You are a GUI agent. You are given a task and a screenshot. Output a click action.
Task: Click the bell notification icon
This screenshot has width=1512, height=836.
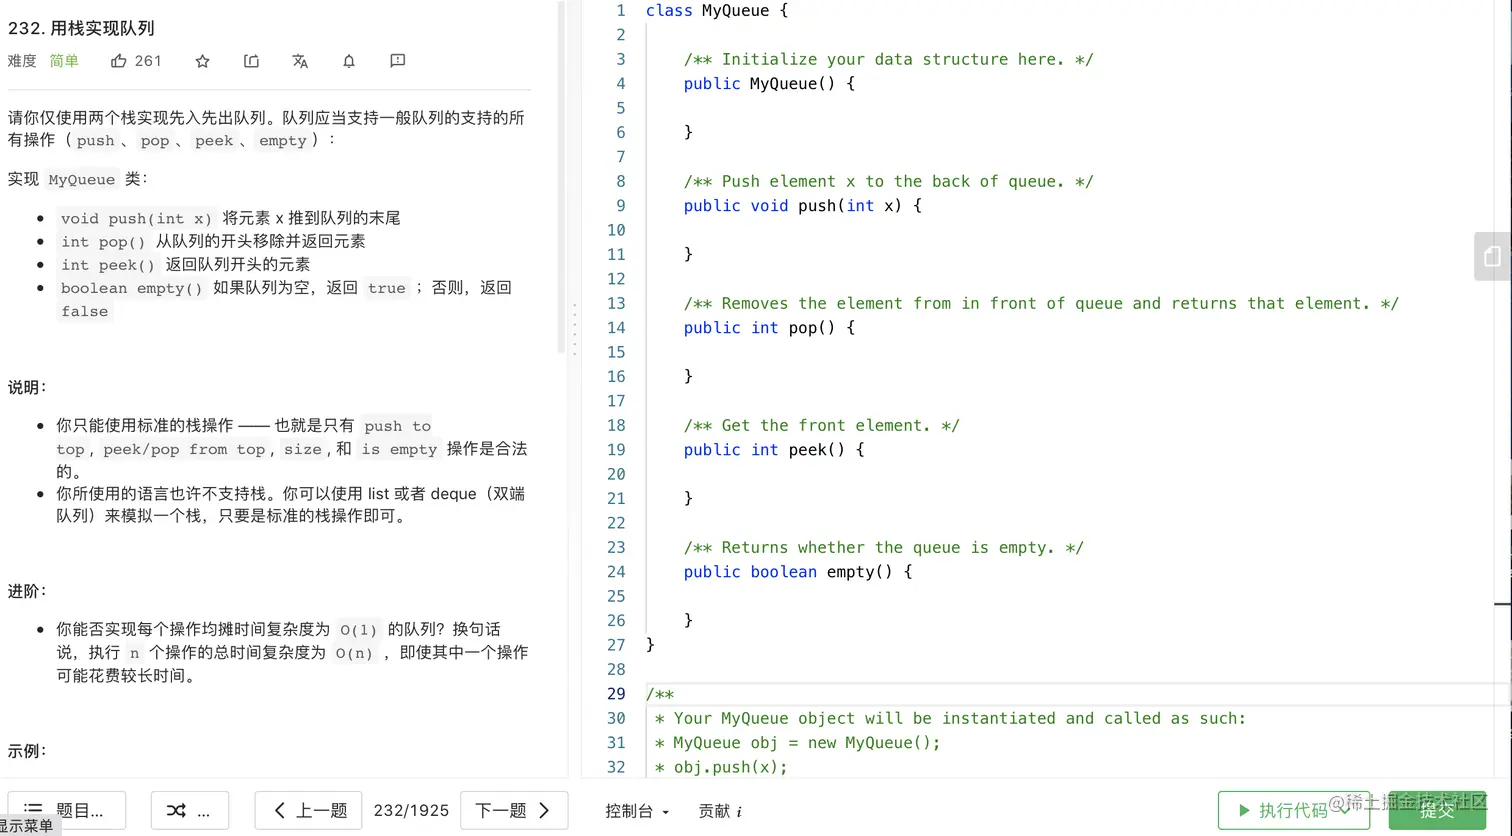(349, 61)
